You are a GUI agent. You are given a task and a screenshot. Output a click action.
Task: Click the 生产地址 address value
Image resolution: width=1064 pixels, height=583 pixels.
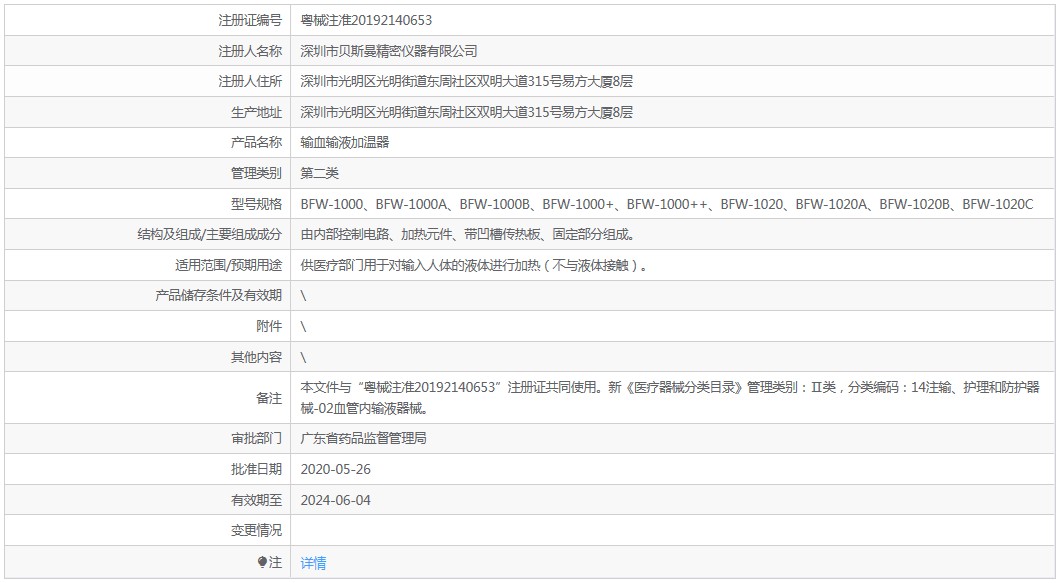click(466, 112)
